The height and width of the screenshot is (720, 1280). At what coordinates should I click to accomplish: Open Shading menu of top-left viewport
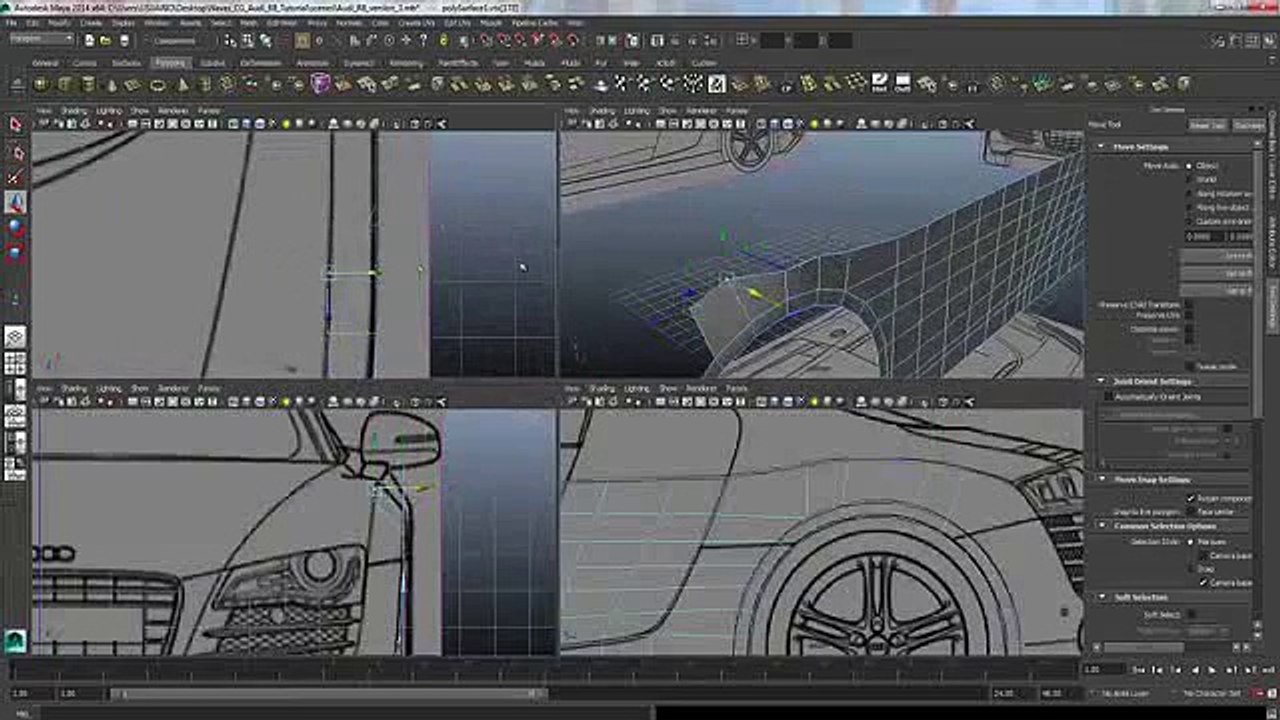[x=74, y=110]
